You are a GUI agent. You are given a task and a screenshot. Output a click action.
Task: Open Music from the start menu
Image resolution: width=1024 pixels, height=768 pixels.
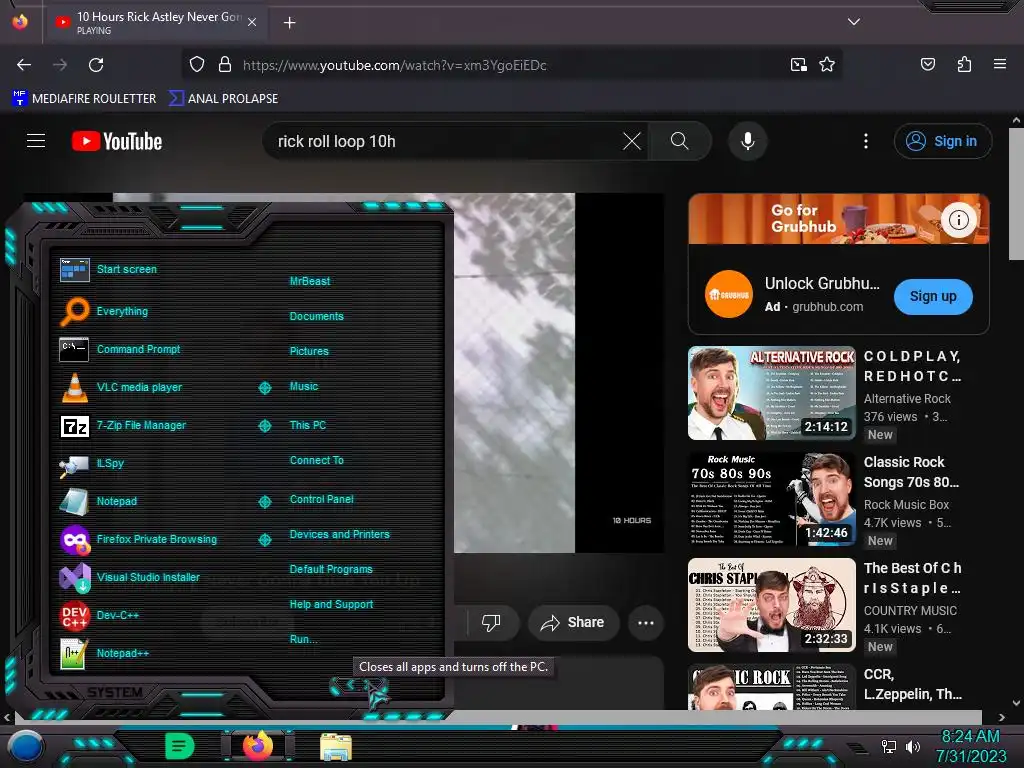pos(304,386)
